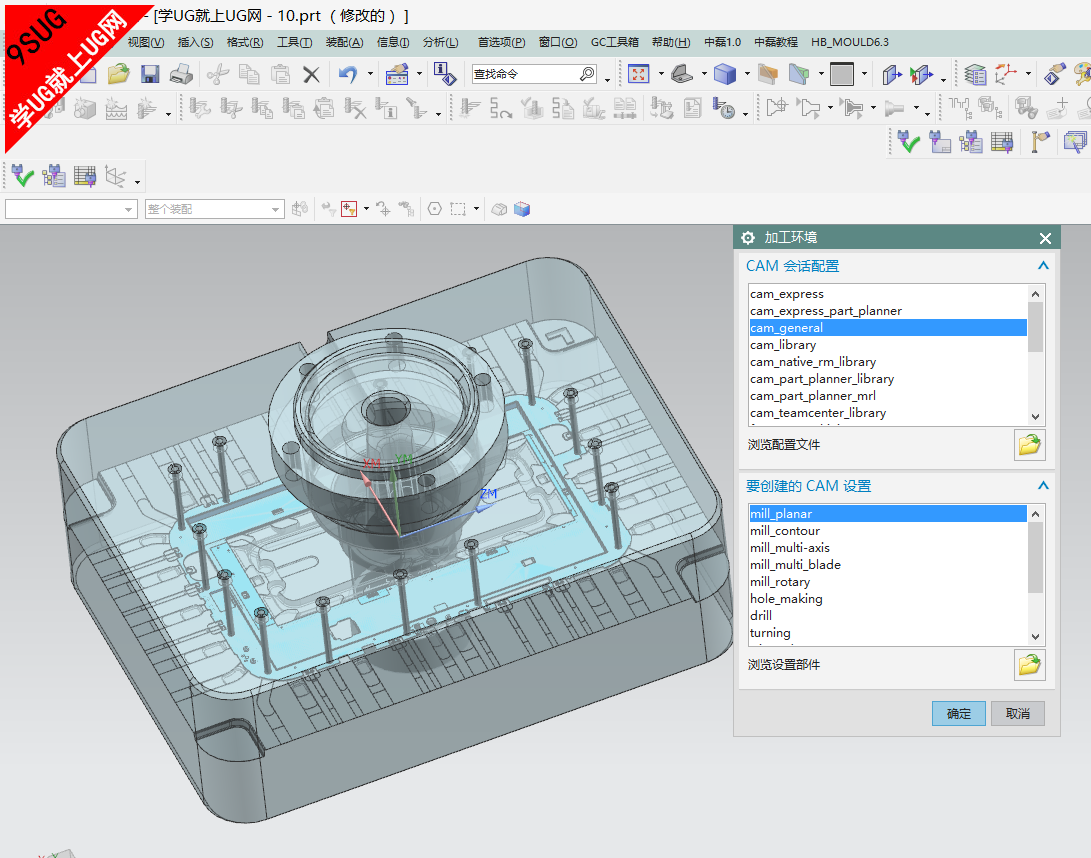Select drill CAM setup

pos(888,615)
